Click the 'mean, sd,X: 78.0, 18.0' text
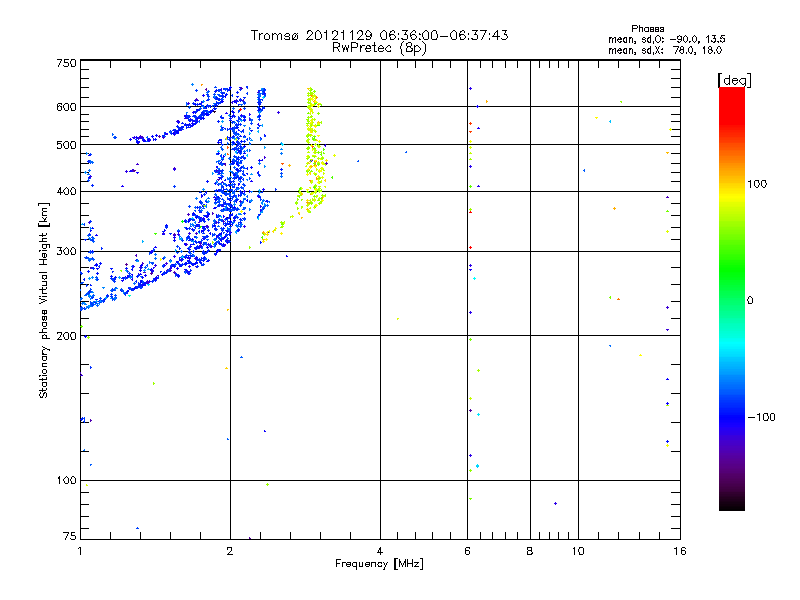Image resolution: width=800 pixels, height=600 pixels. click(665, 50)
